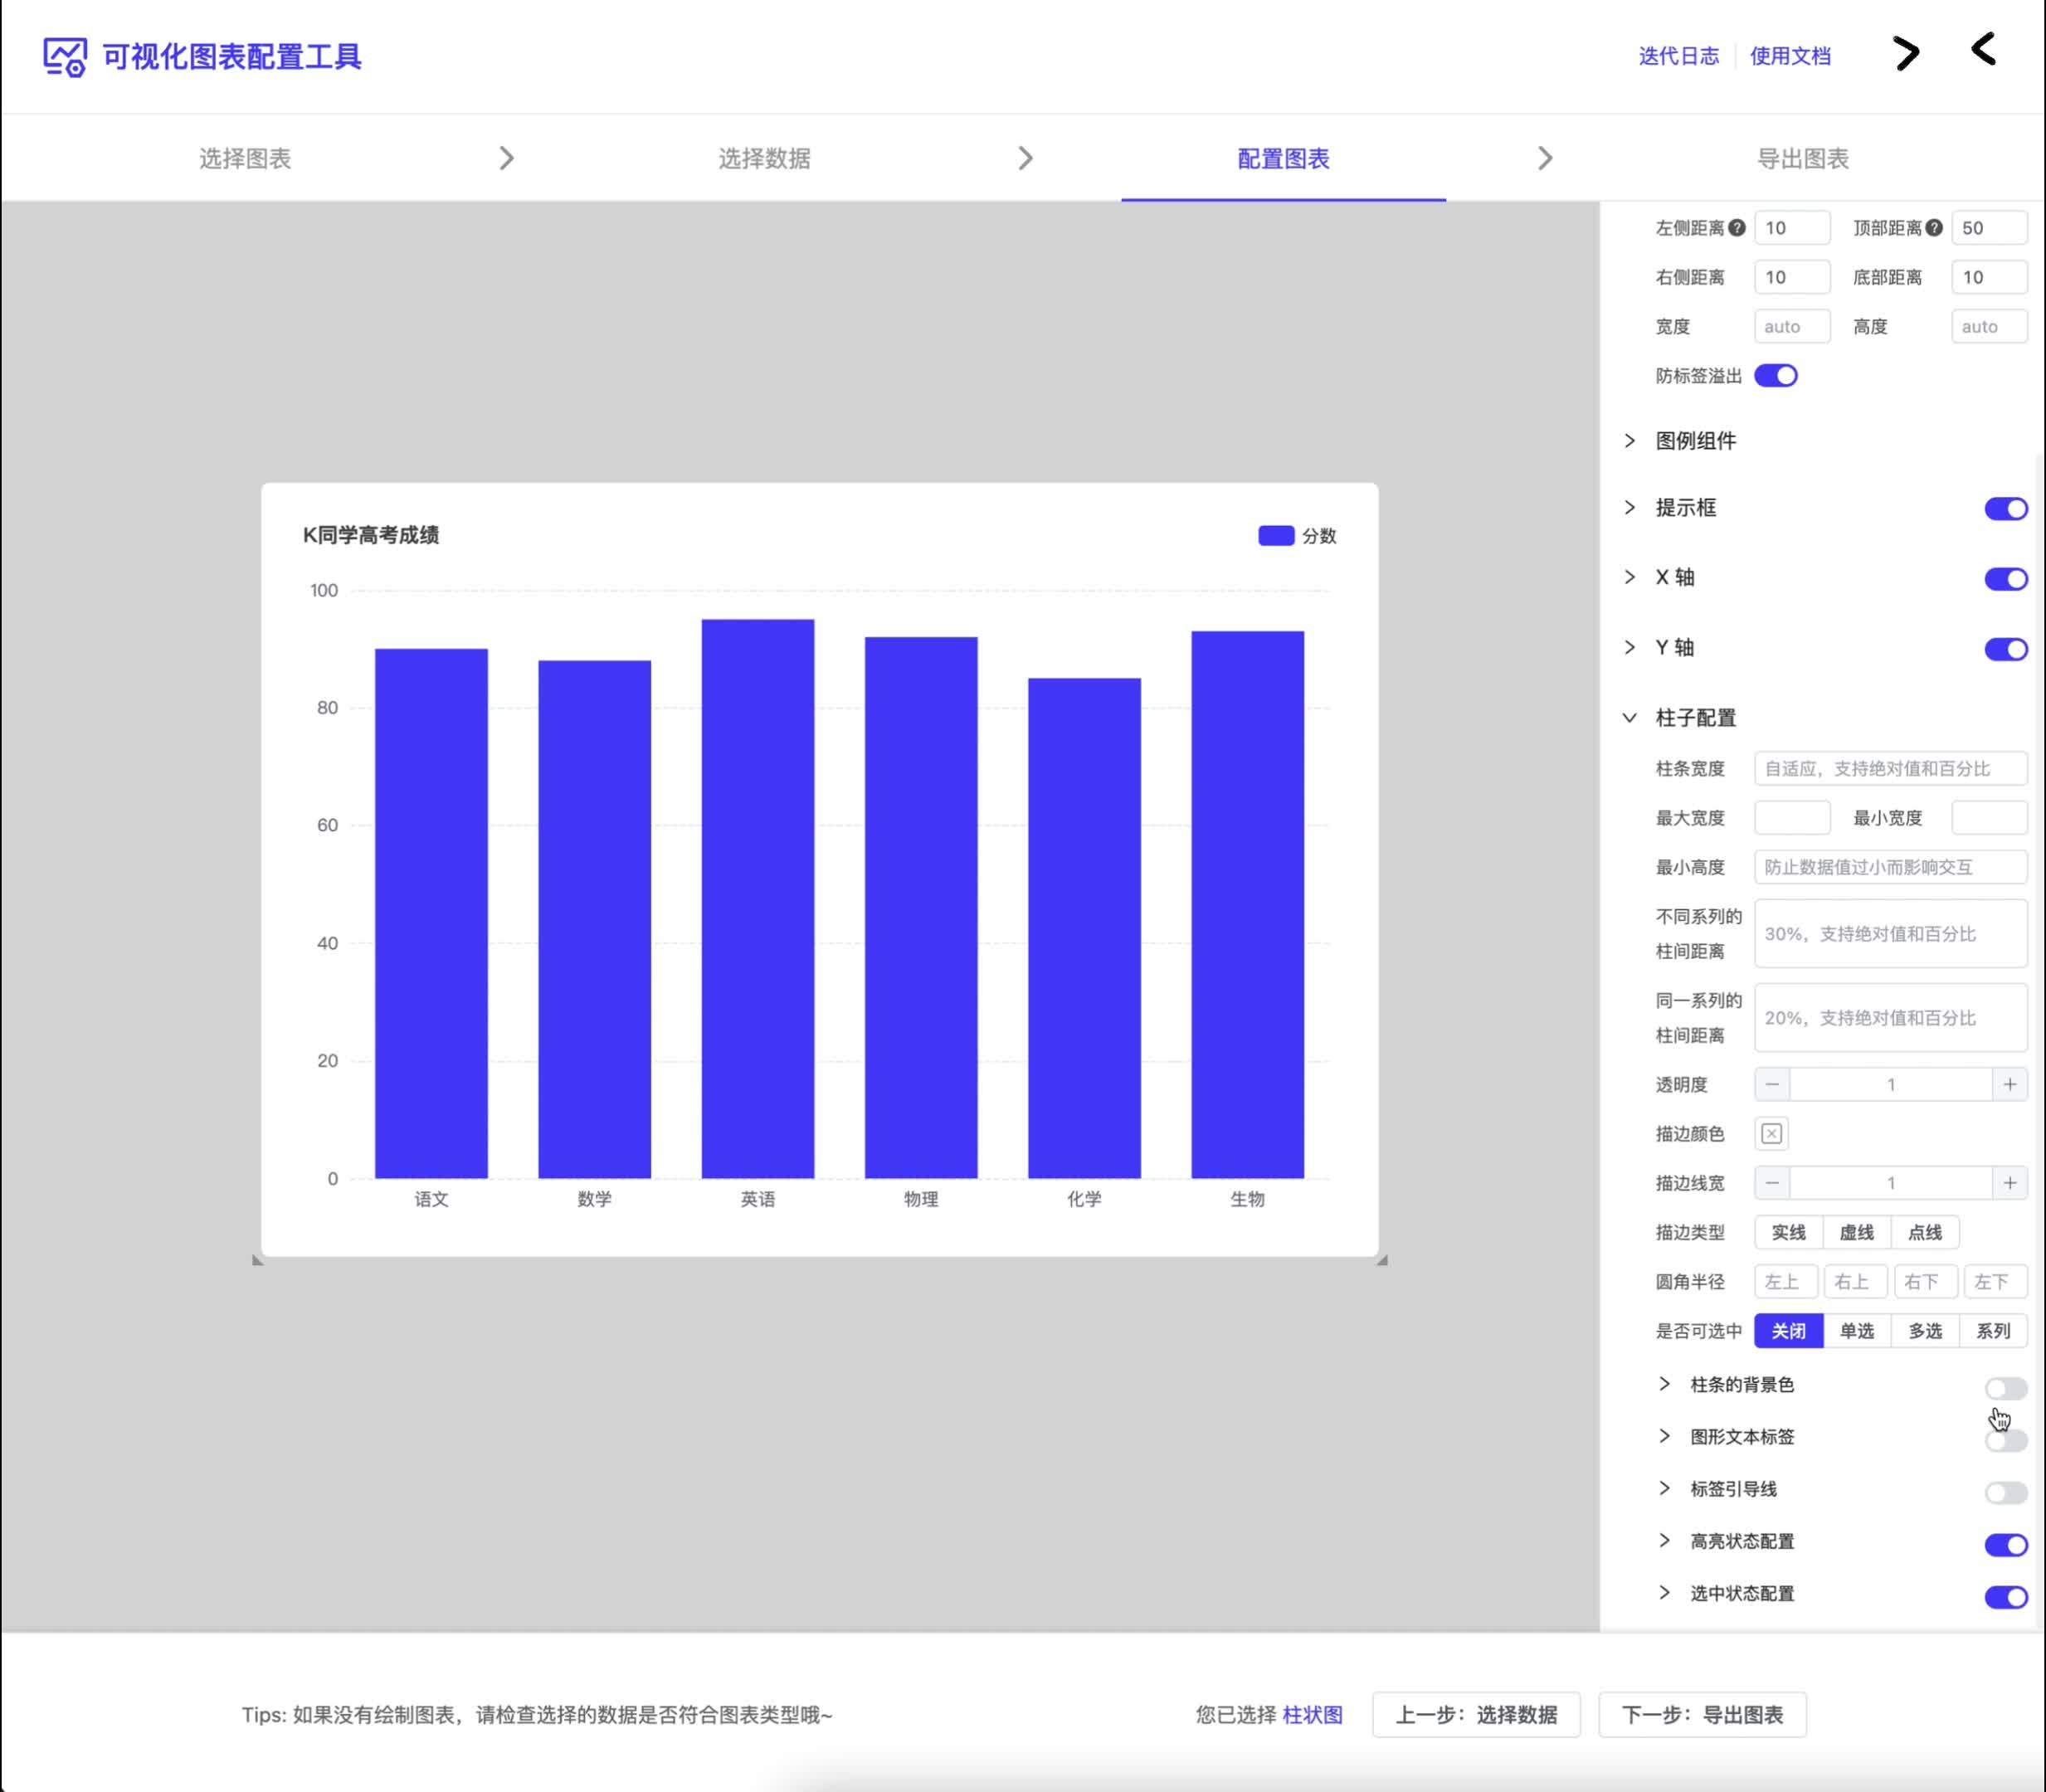Click the chart's bottom-right resize handle

(x=1381, y=1260)
